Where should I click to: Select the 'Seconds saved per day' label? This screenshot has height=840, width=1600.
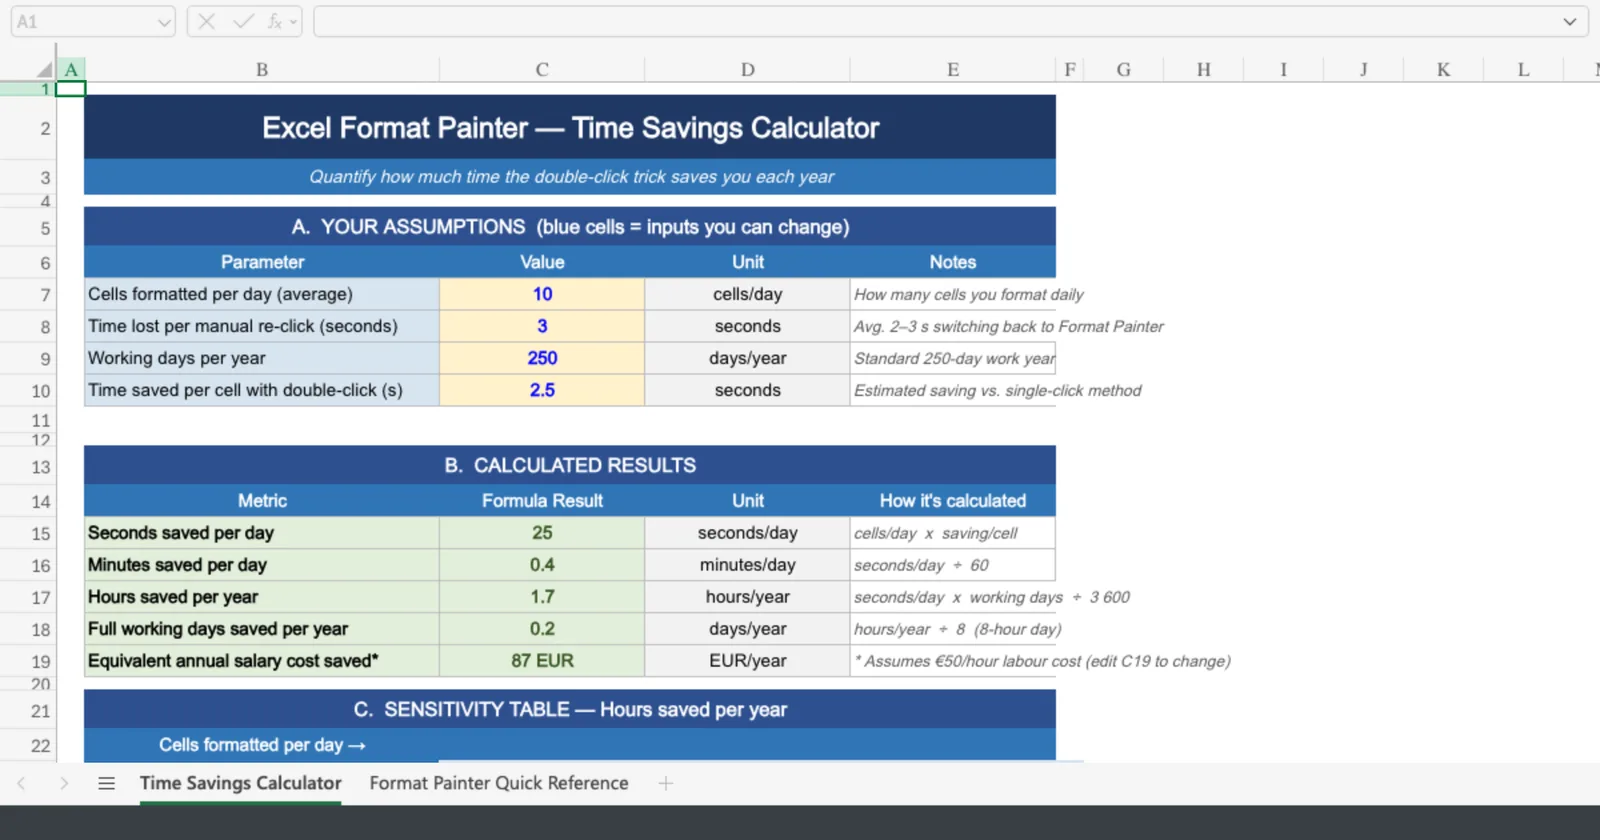262,533
